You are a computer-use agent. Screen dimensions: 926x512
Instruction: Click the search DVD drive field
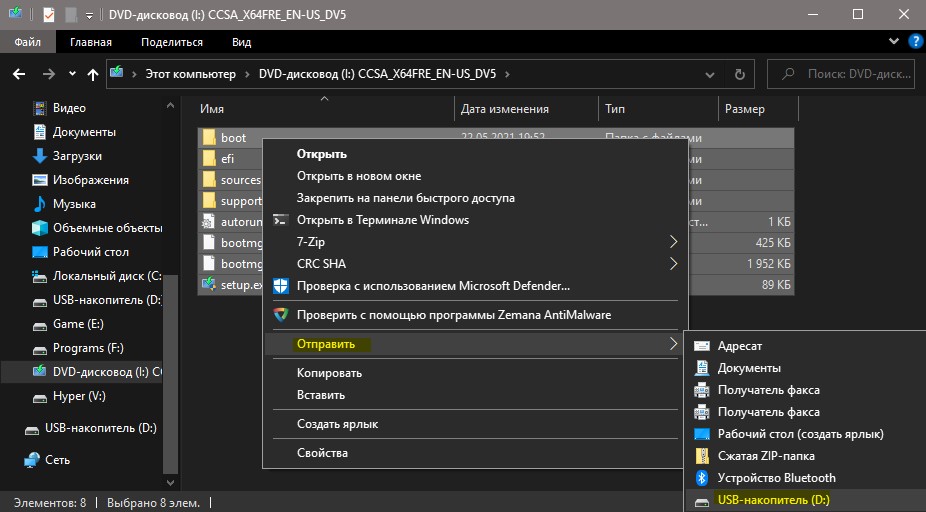(840, 74)
